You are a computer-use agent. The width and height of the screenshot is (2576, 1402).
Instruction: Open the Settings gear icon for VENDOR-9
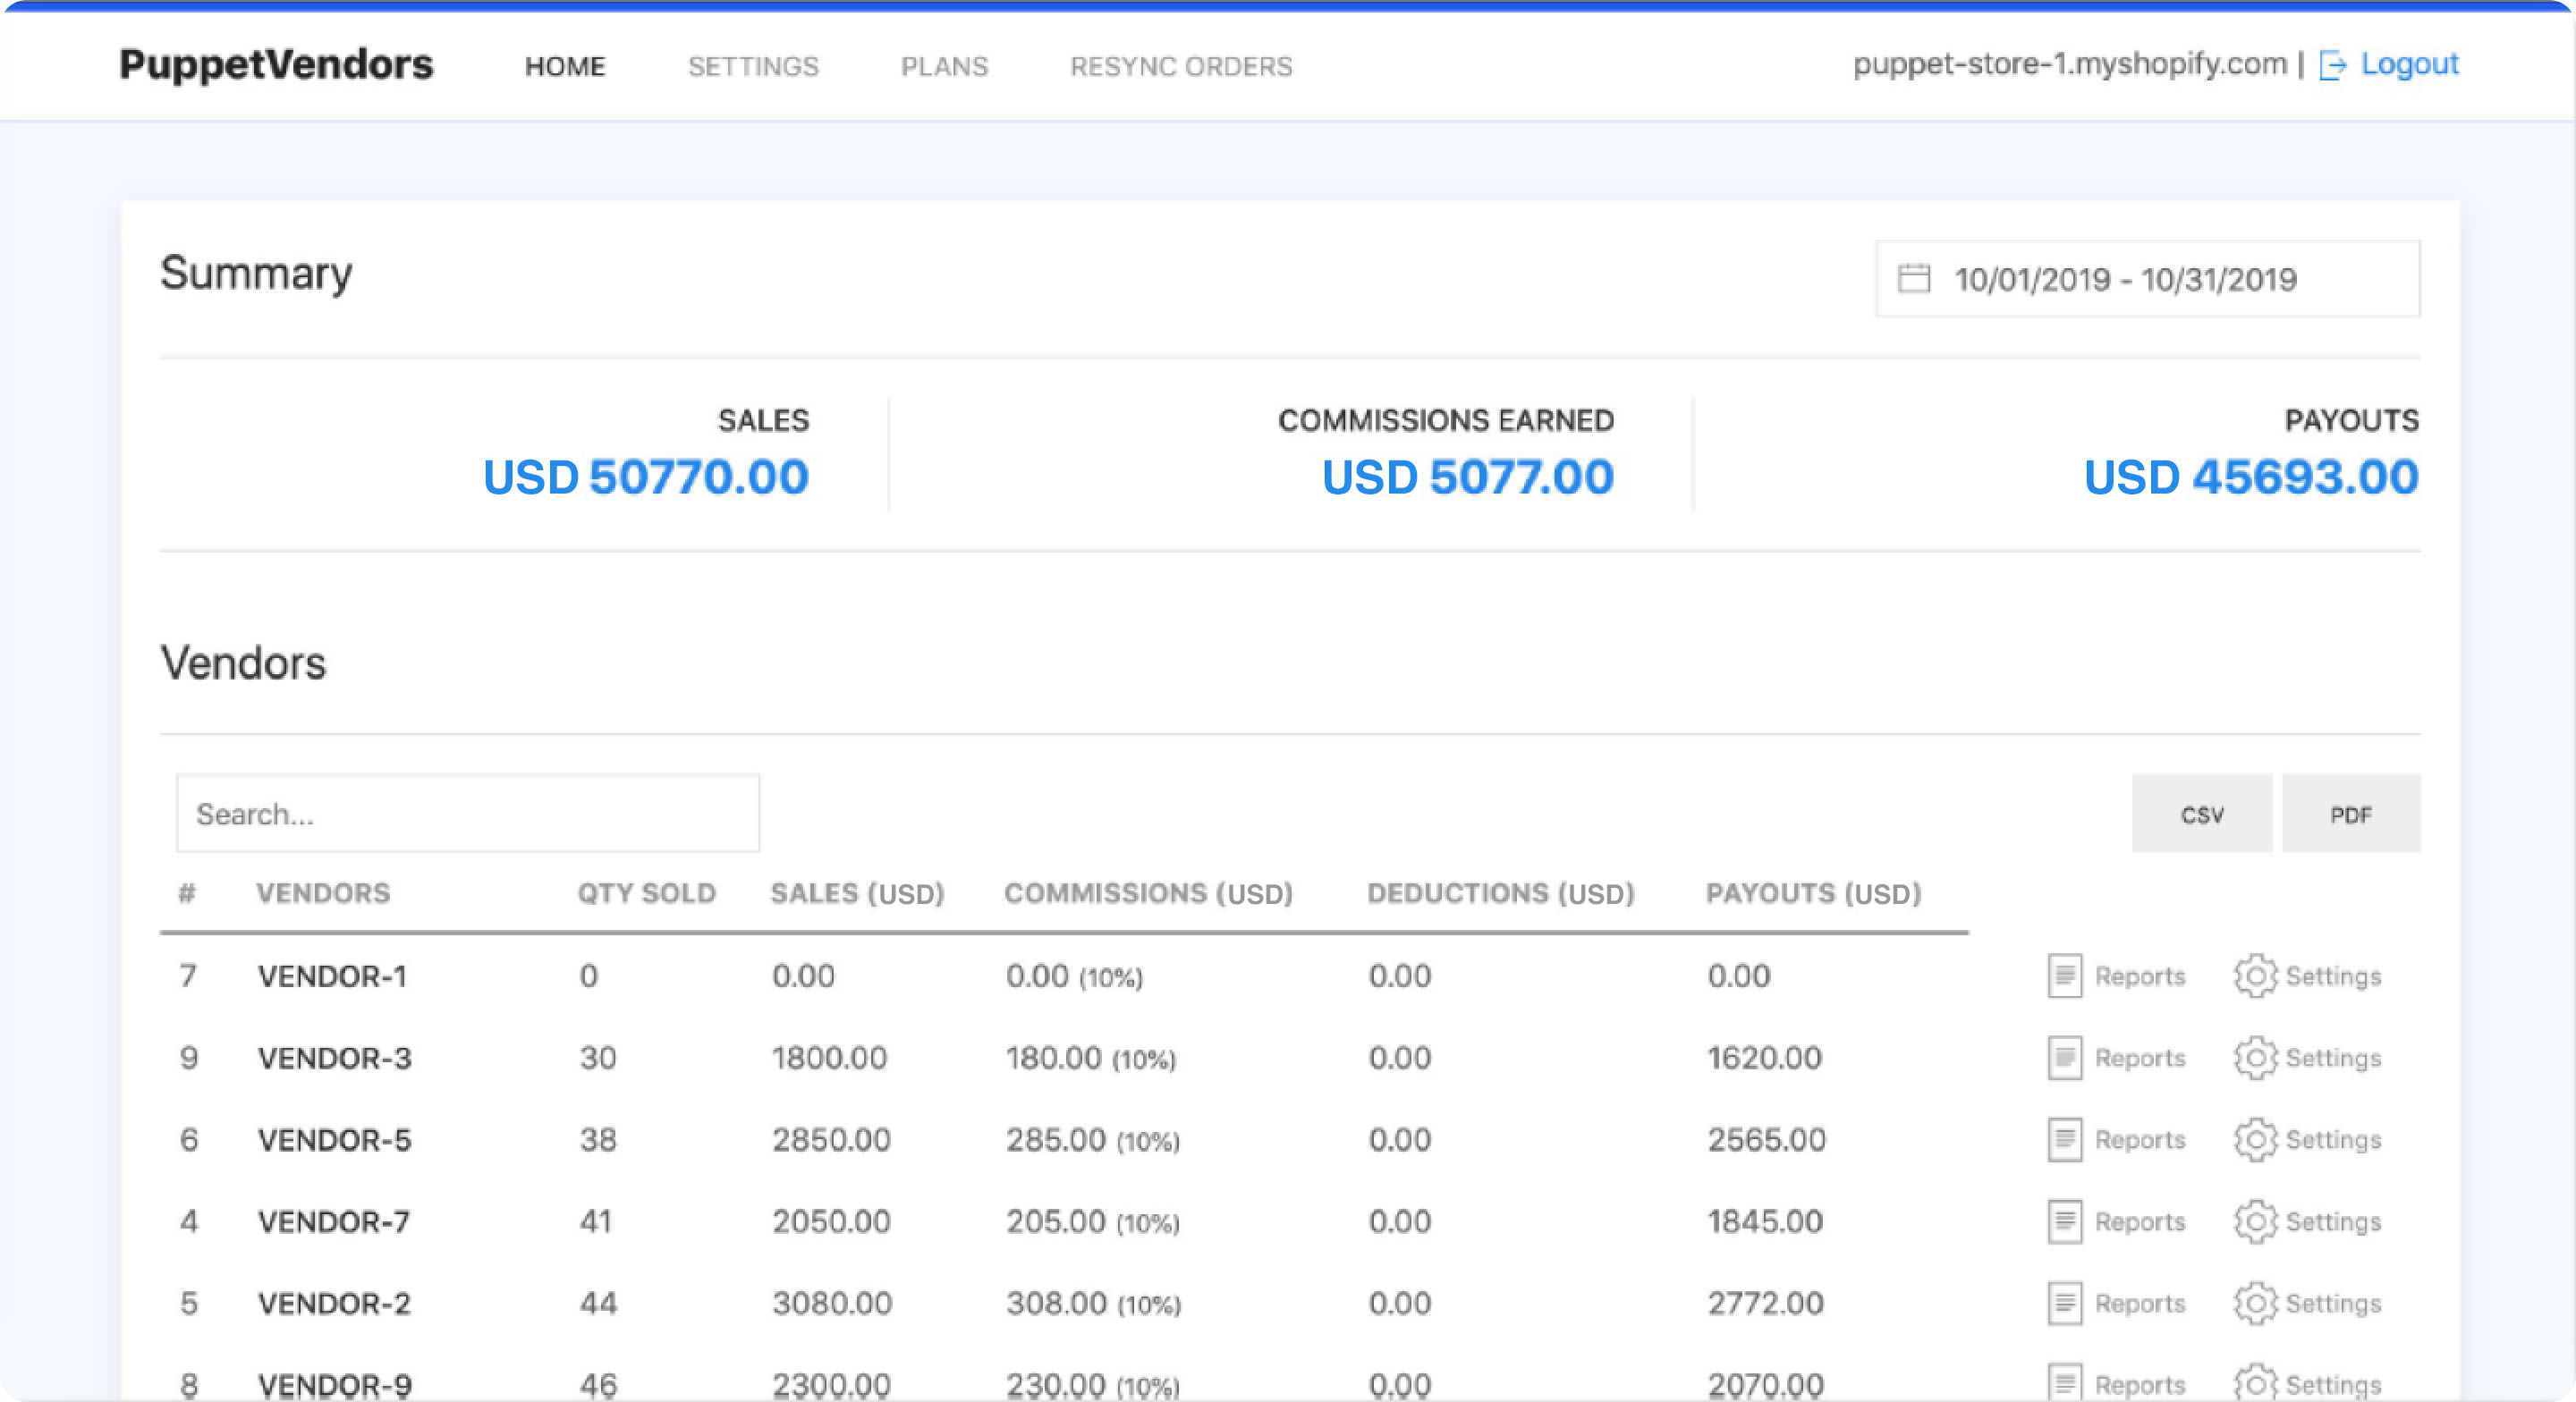point(2255,1384)
